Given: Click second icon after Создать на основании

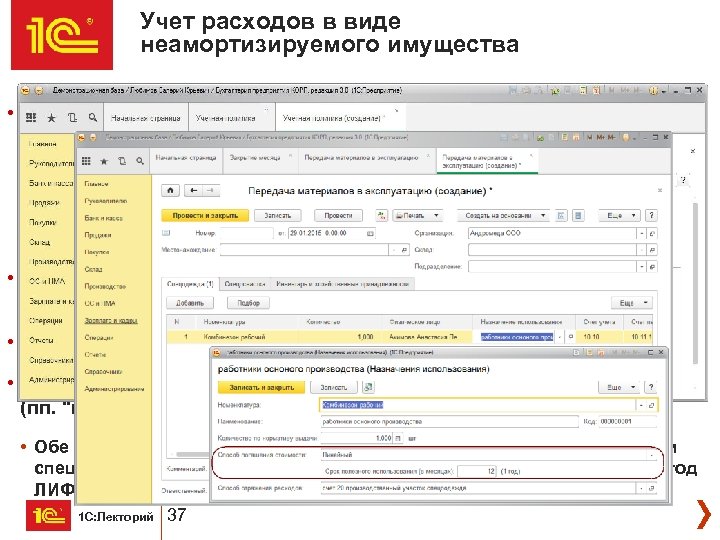Looking at the screenshot, I should 578,215.
